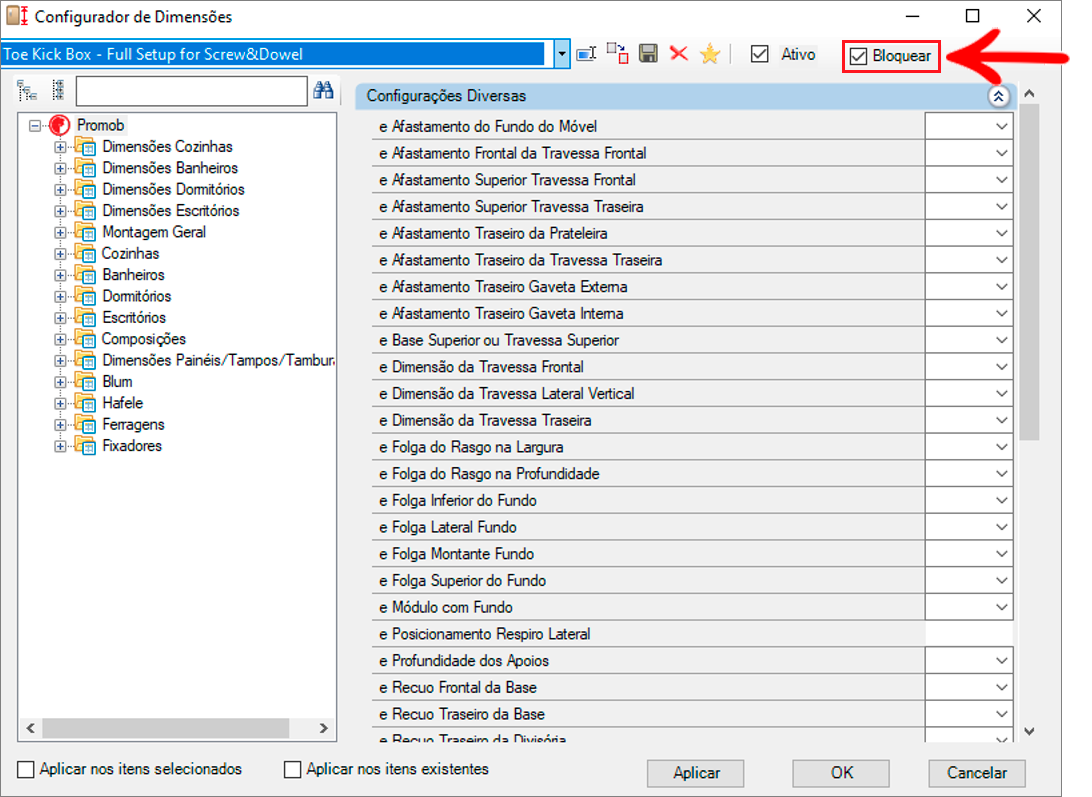The height and width of the screenshot is (797, 1092).
Task: Open the configuration name dropdown arrow
Action: (x=562, y=54)
